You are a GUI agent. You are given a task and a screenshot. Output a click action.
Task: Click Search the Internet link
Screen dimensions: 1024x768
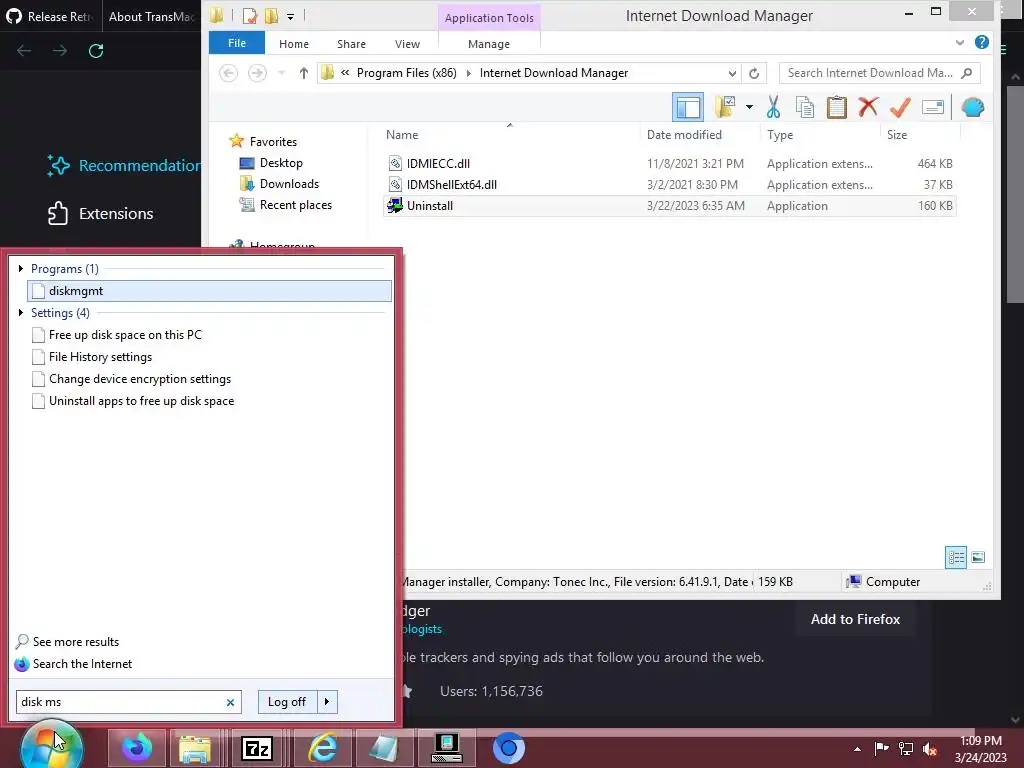82,664
